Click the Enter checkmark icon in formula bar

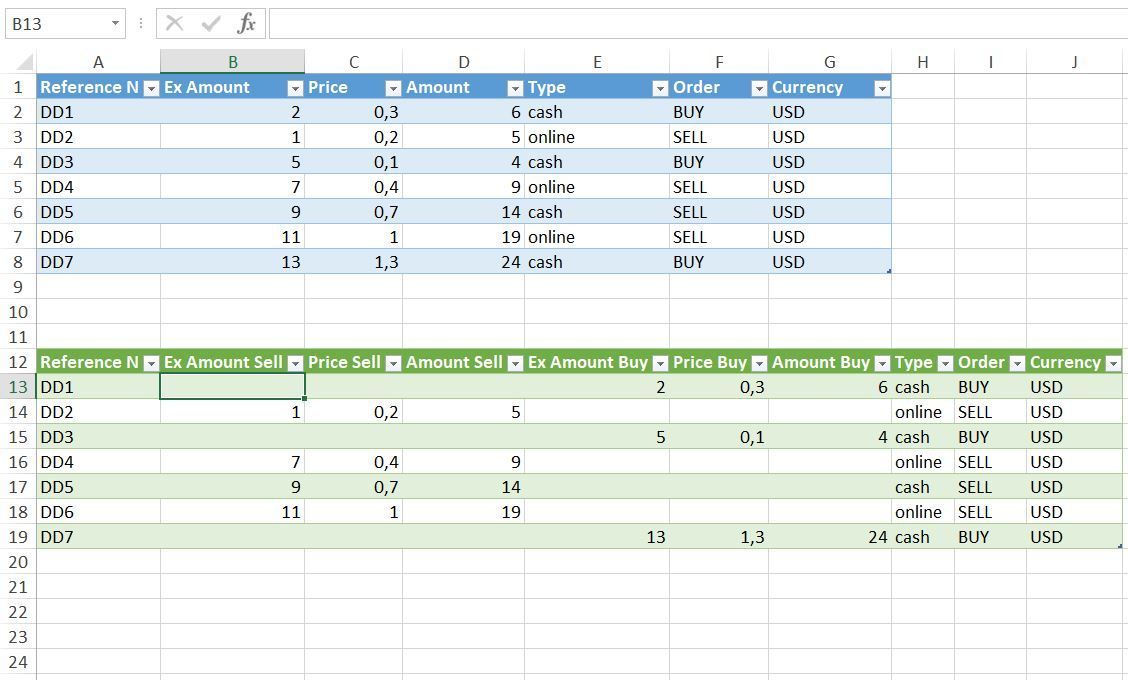point(211,24)
